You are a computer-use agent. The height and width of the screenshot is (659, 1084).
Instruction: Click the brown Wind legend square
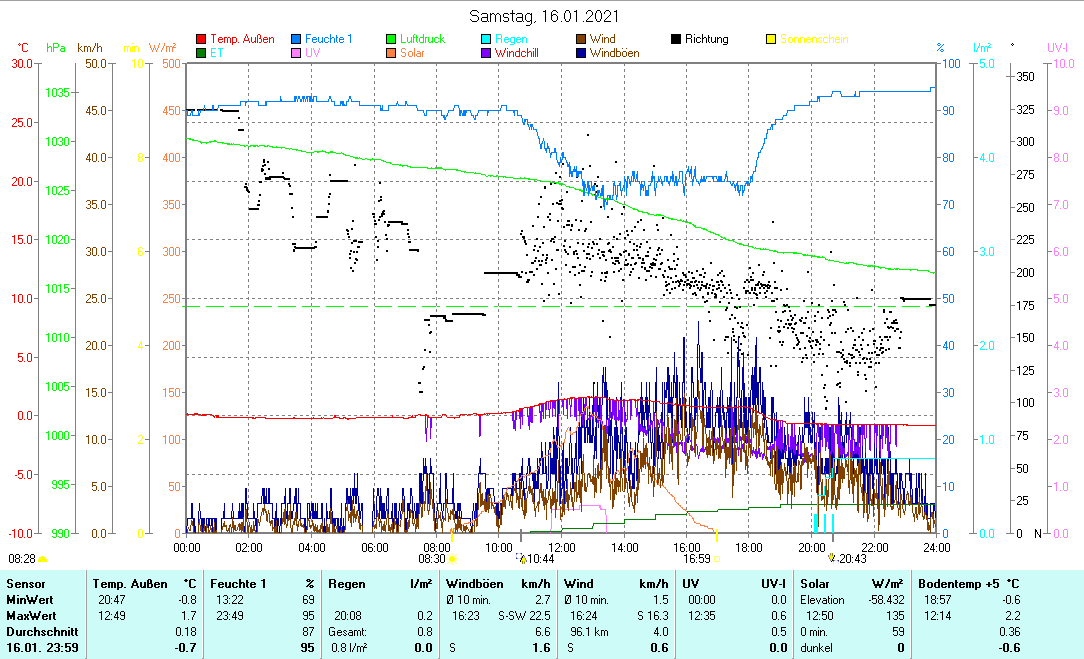point(581,39)
